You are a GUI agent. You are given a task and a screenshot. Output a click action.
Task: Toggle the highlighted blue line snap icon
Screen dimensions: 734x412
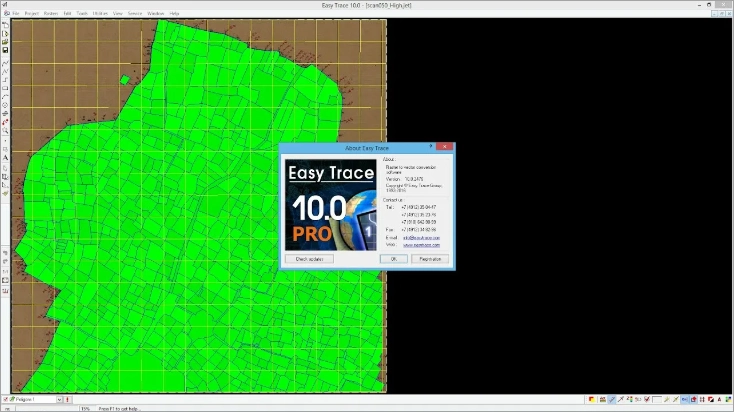coord(612,399)
